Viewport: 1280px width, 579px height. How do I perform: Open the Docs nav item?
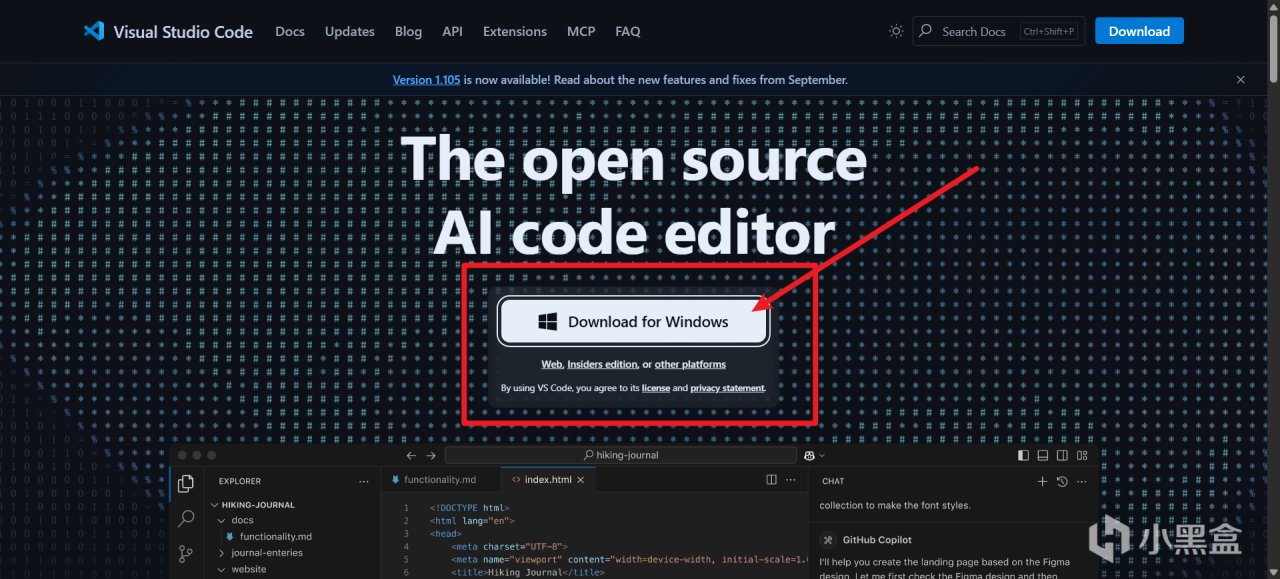click(290, 31)
